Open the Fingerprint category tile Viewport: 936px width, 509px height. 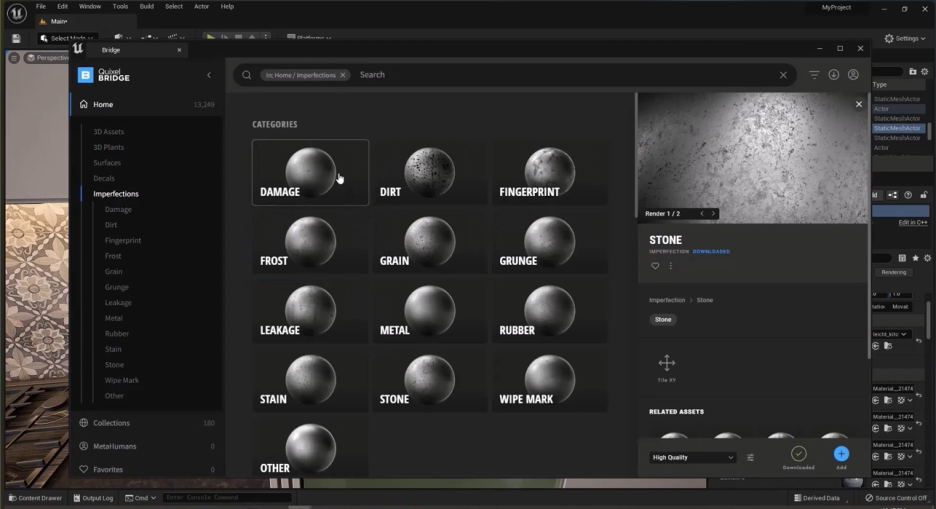point(550,172)
